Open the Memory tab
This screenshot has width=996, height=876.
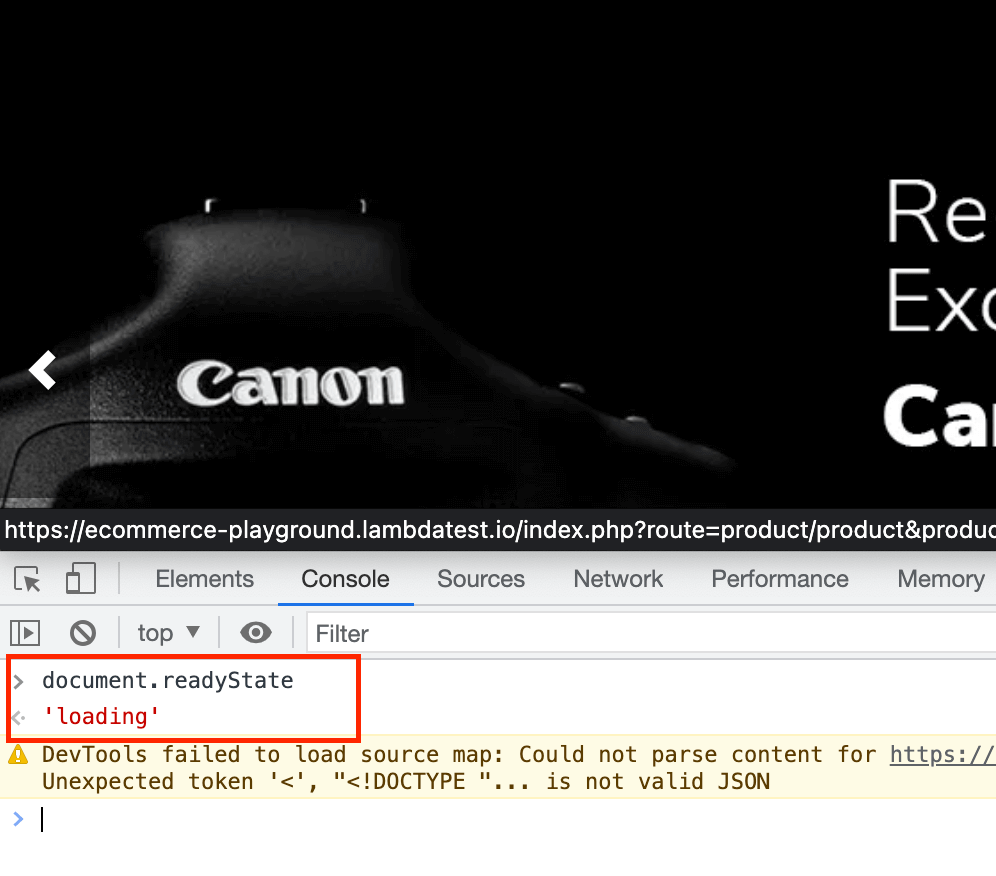tap(941, 579)
